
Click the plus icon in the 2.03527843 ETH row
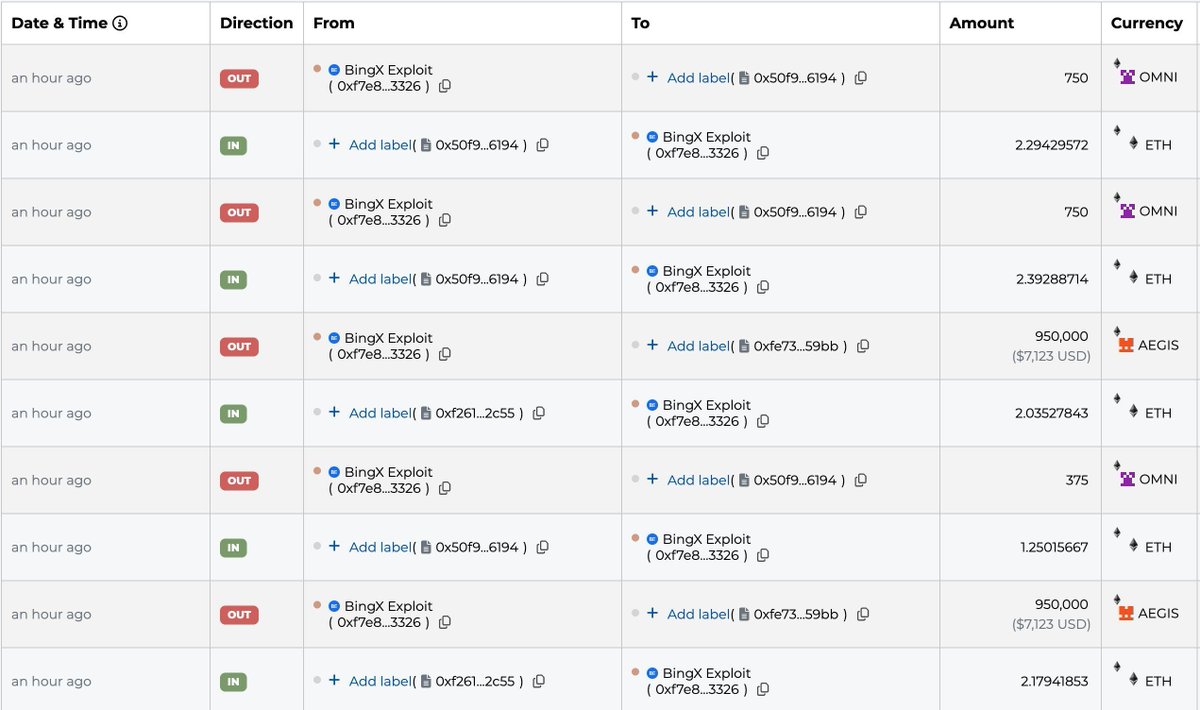(x=334, y=412)
